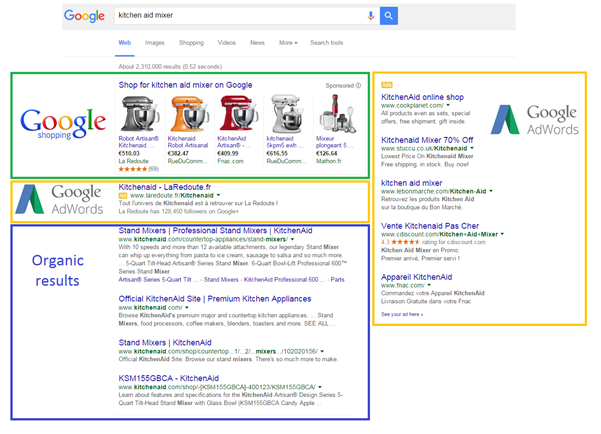
Task: Switch to the News tab
Action: click(257, 43)
